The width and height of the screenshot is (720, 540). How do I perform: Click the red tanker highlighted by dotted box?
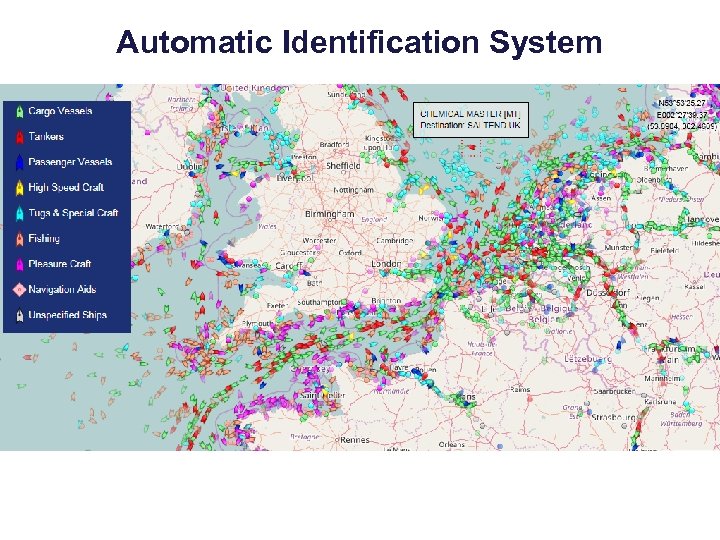pyautogui.click(x=470, y=147)
